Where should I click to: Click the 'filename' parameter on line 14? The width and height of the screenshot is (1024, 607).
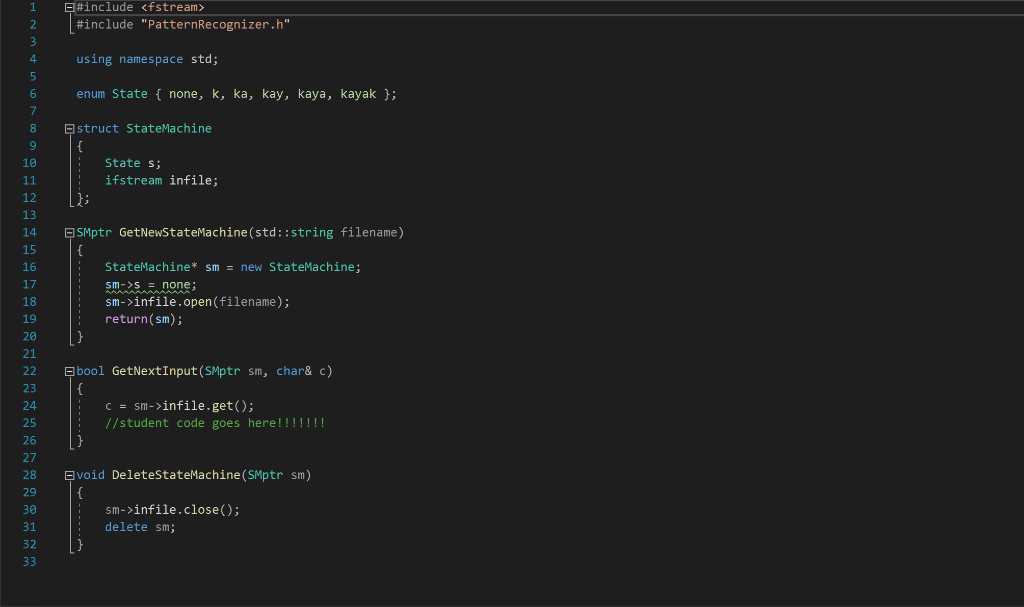(368, 233)
